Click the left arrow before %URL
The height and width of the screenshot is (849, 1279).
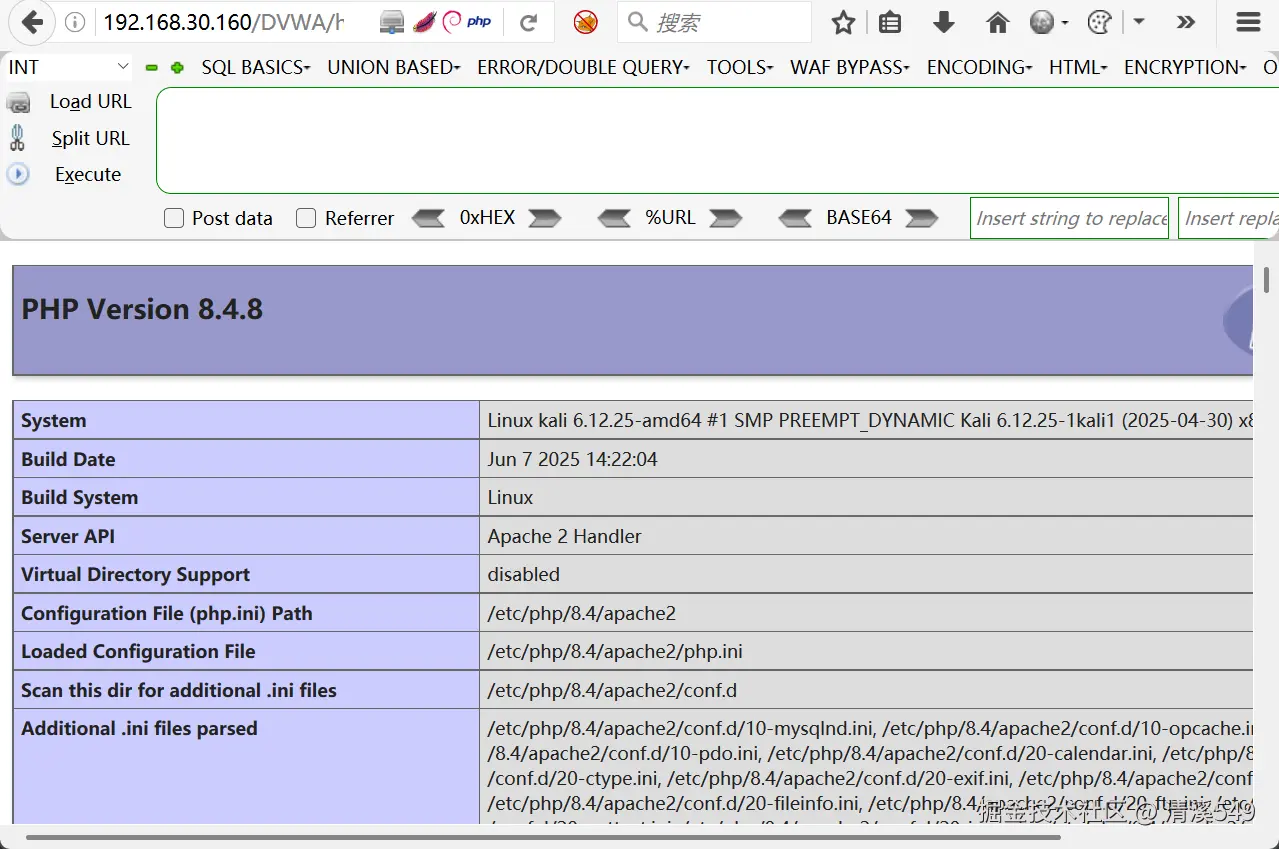pyautogui.click(x=614, y=218)
